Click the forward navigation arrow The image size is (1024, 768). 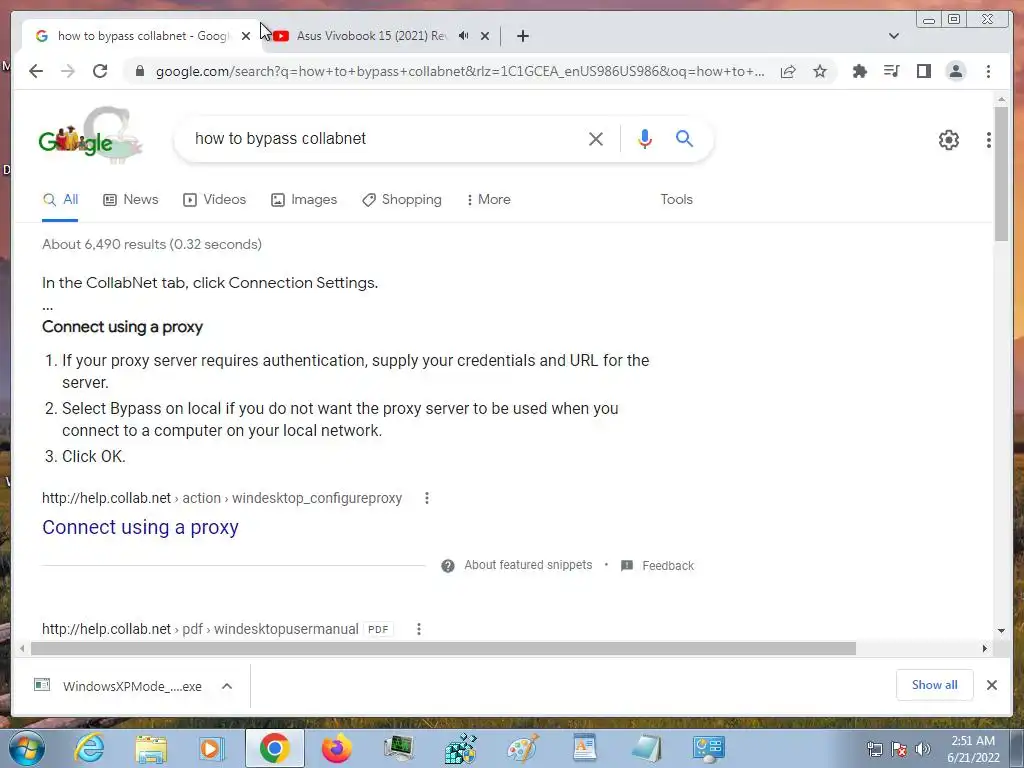[x=68, y=71]
